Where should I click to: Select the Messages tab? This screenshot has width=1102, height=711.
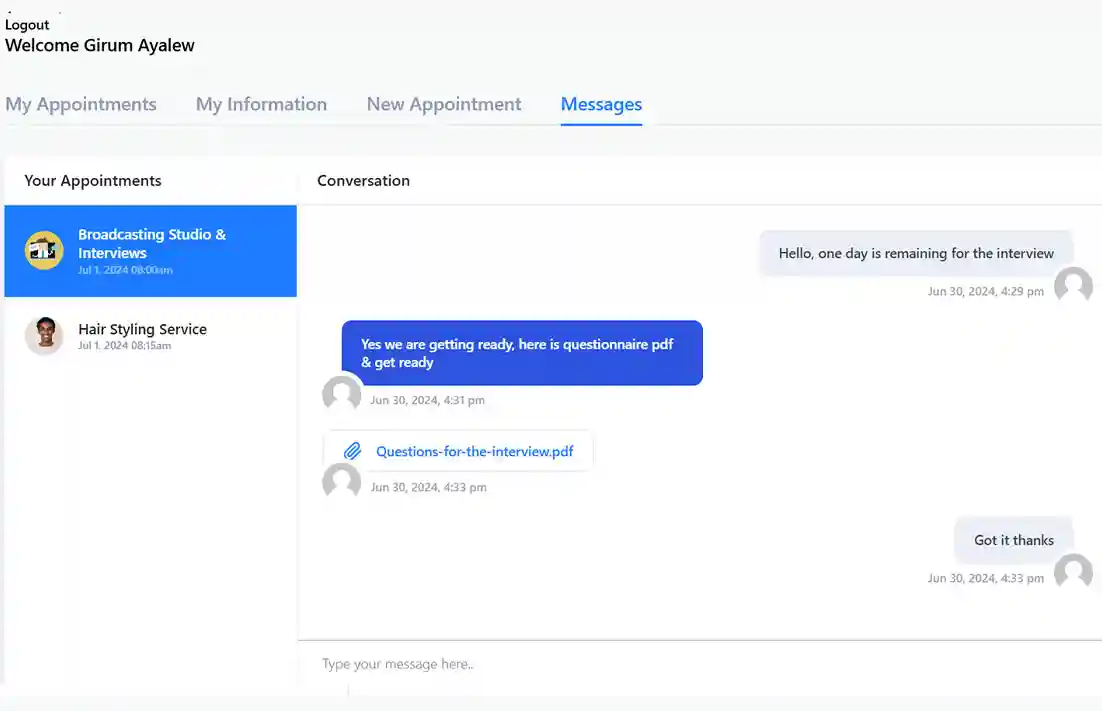601,104
